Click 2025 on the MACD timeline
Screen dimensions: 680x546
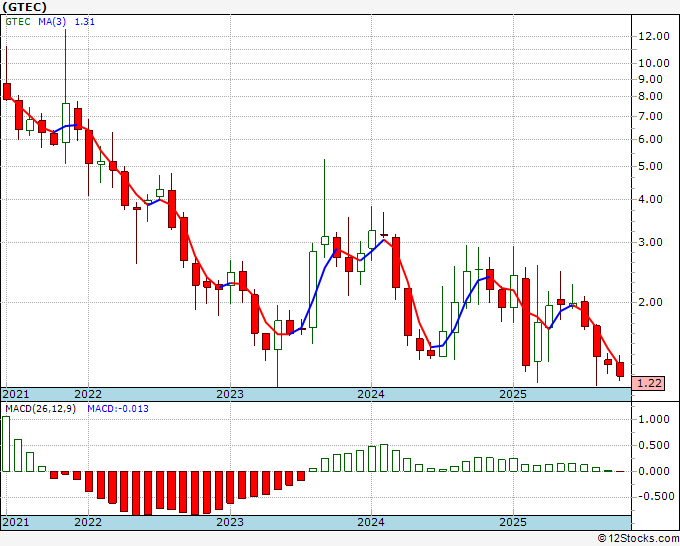point(513,522)
